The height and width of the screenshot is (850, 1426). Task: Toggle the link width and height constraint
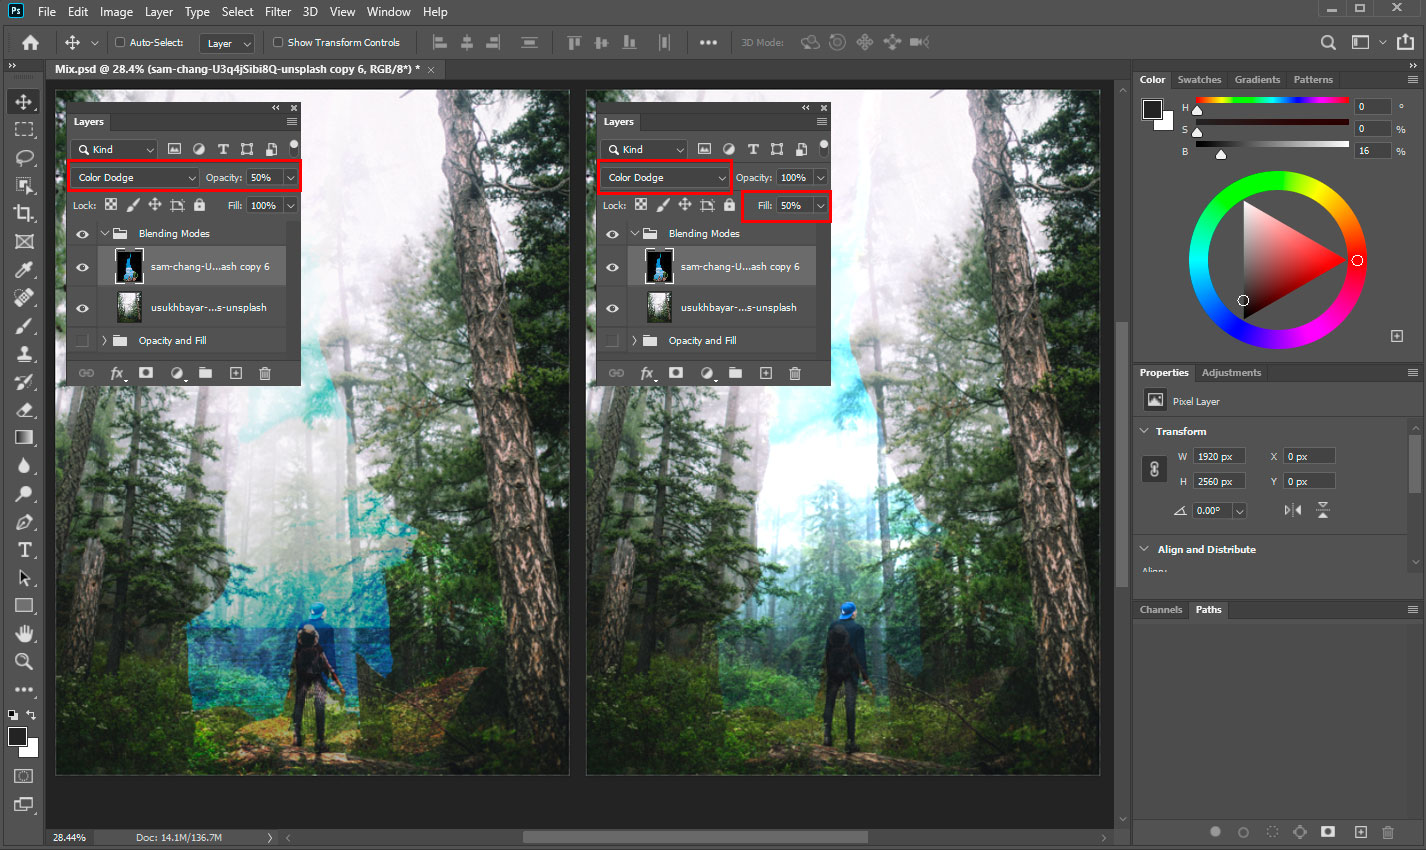tap(1155, 469)
